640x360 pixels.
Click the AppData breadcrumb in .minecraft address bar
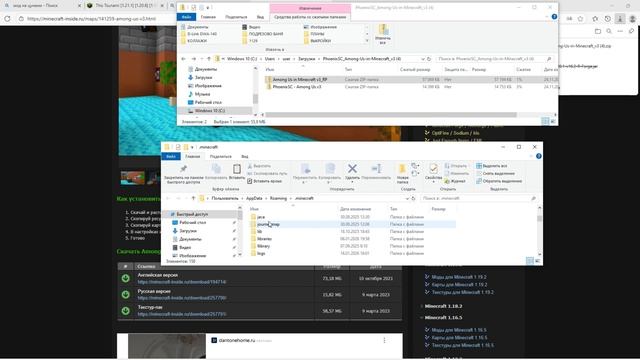tap(254, 198)
